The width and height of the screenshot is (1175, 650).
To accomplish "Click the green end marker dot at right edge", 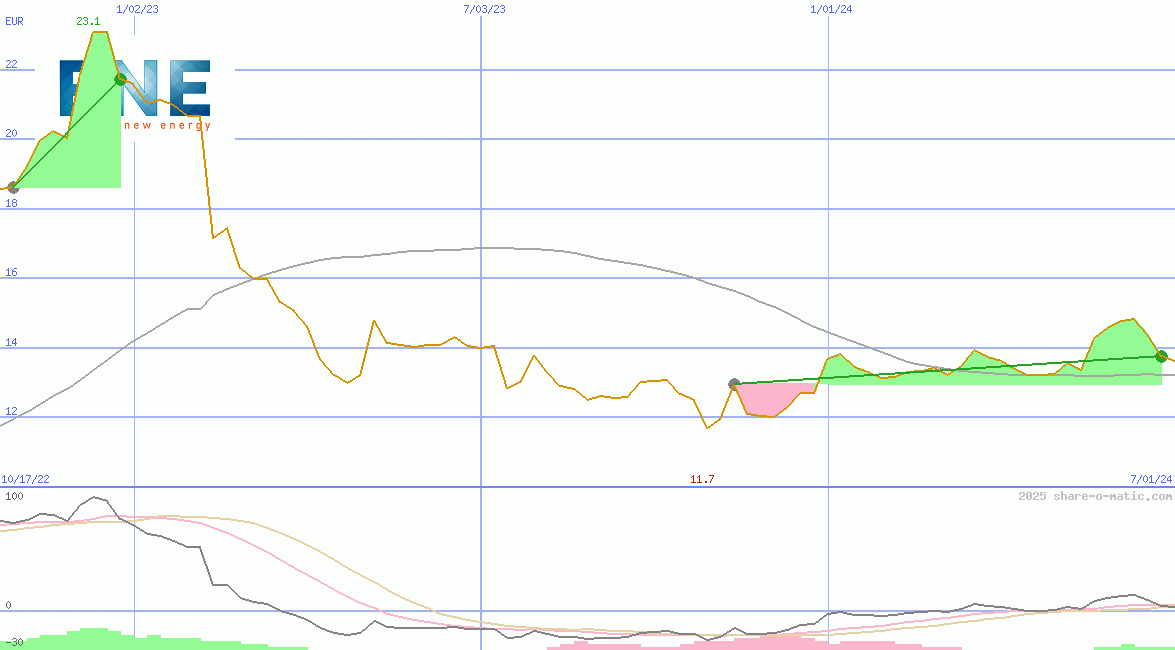I will (x=1161, y=356).
